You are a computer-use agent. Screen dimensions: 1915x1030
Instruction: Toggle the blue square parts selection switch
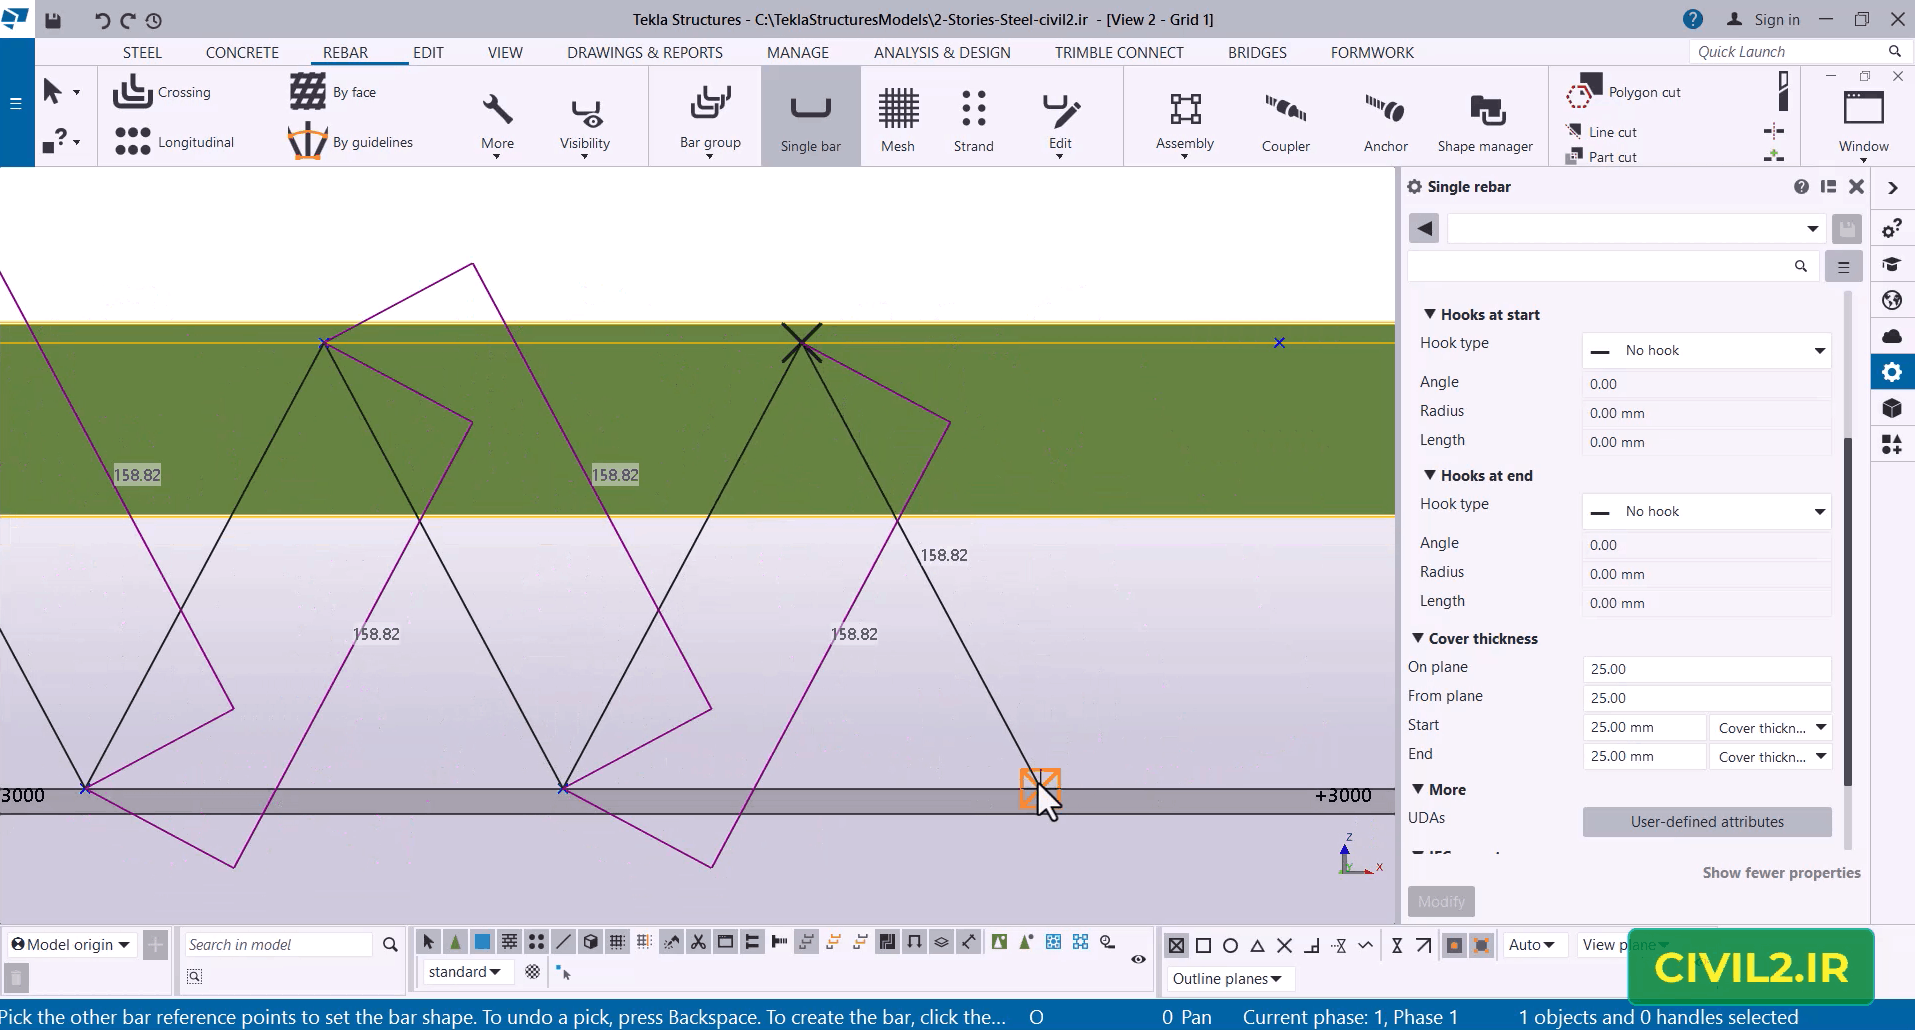(482, 942)
